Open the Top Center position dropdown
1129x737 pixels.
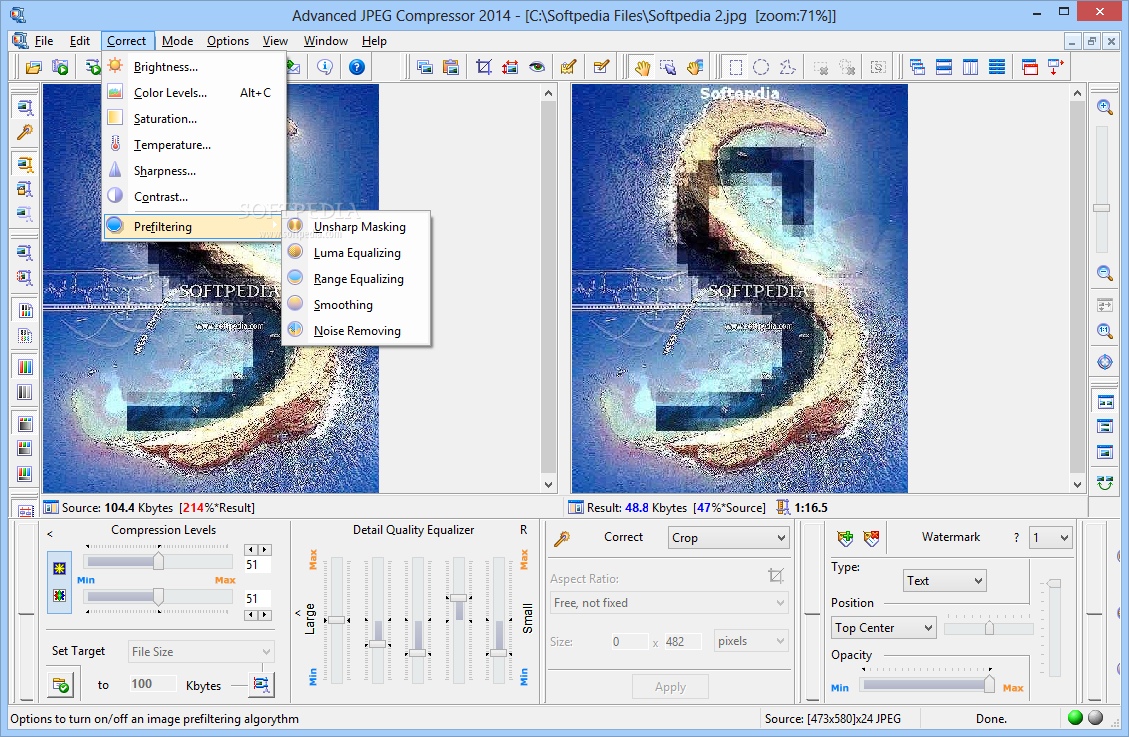point(883,628)
